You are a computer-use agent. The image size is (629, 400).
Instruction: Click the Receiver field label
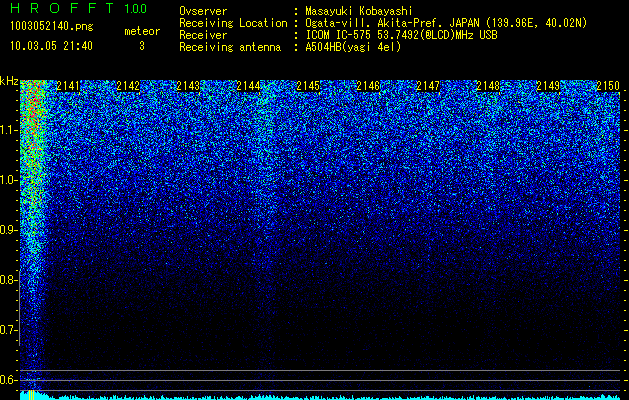[203, 35]
